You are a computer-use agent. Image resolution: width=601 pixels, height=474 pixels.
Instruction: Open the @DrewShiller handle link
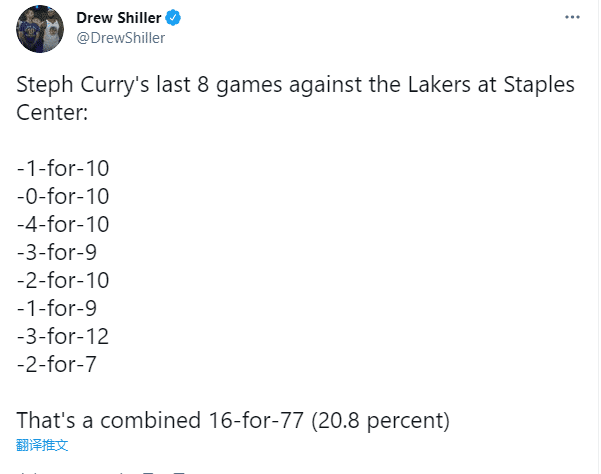[x=121, y=38]
